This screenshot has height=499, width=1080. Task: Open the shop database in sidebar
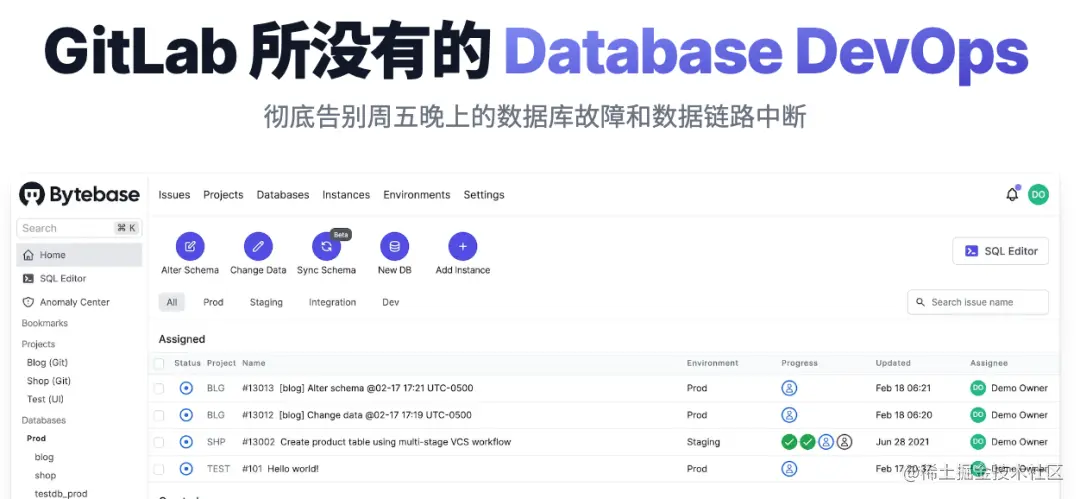point(45,476)
